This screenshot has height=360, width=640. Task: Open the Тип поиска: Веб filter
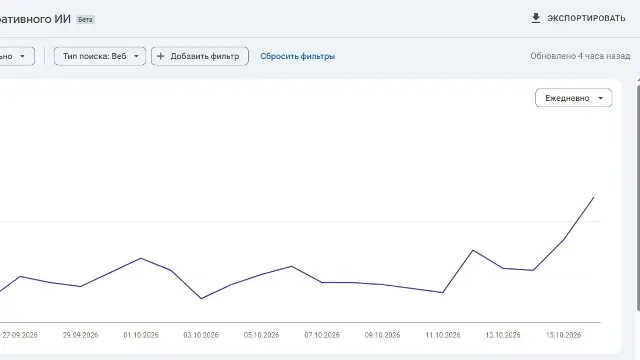click(100, 56)
